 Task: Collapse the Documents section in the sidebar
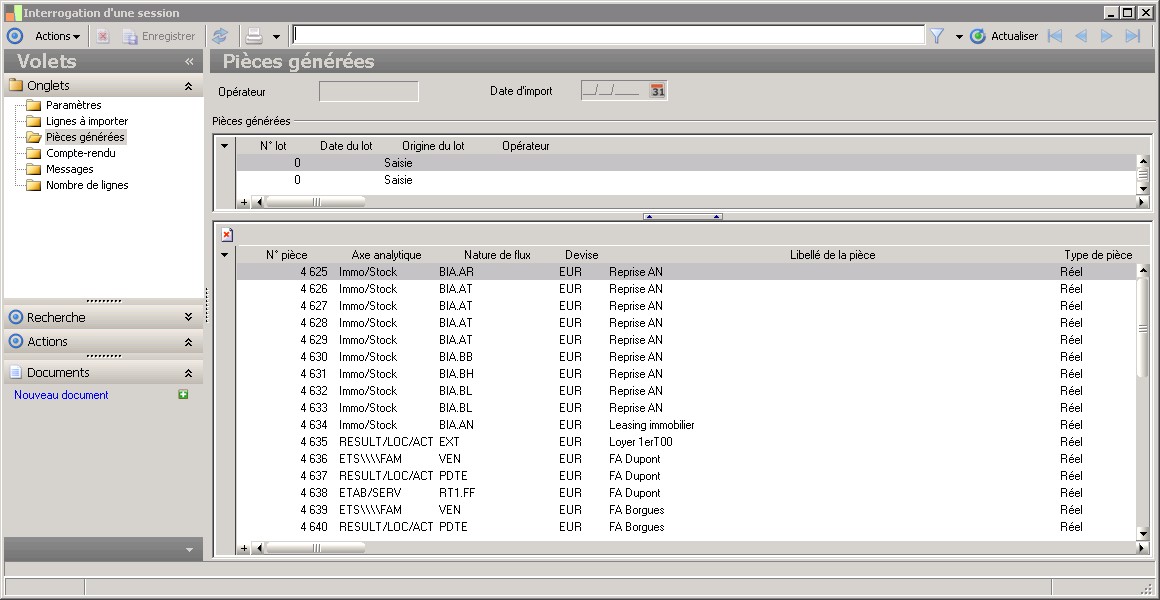pyautogui.click(x=188, y=372)
